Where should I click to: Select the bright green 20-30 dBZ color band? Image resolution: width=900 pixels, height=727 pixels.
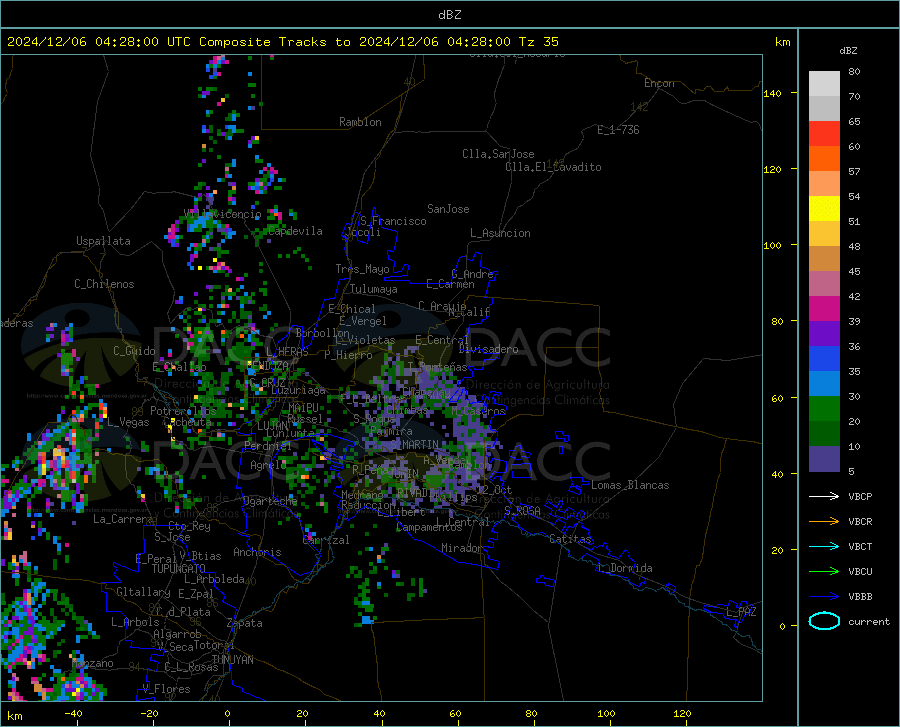coord(824,409)
